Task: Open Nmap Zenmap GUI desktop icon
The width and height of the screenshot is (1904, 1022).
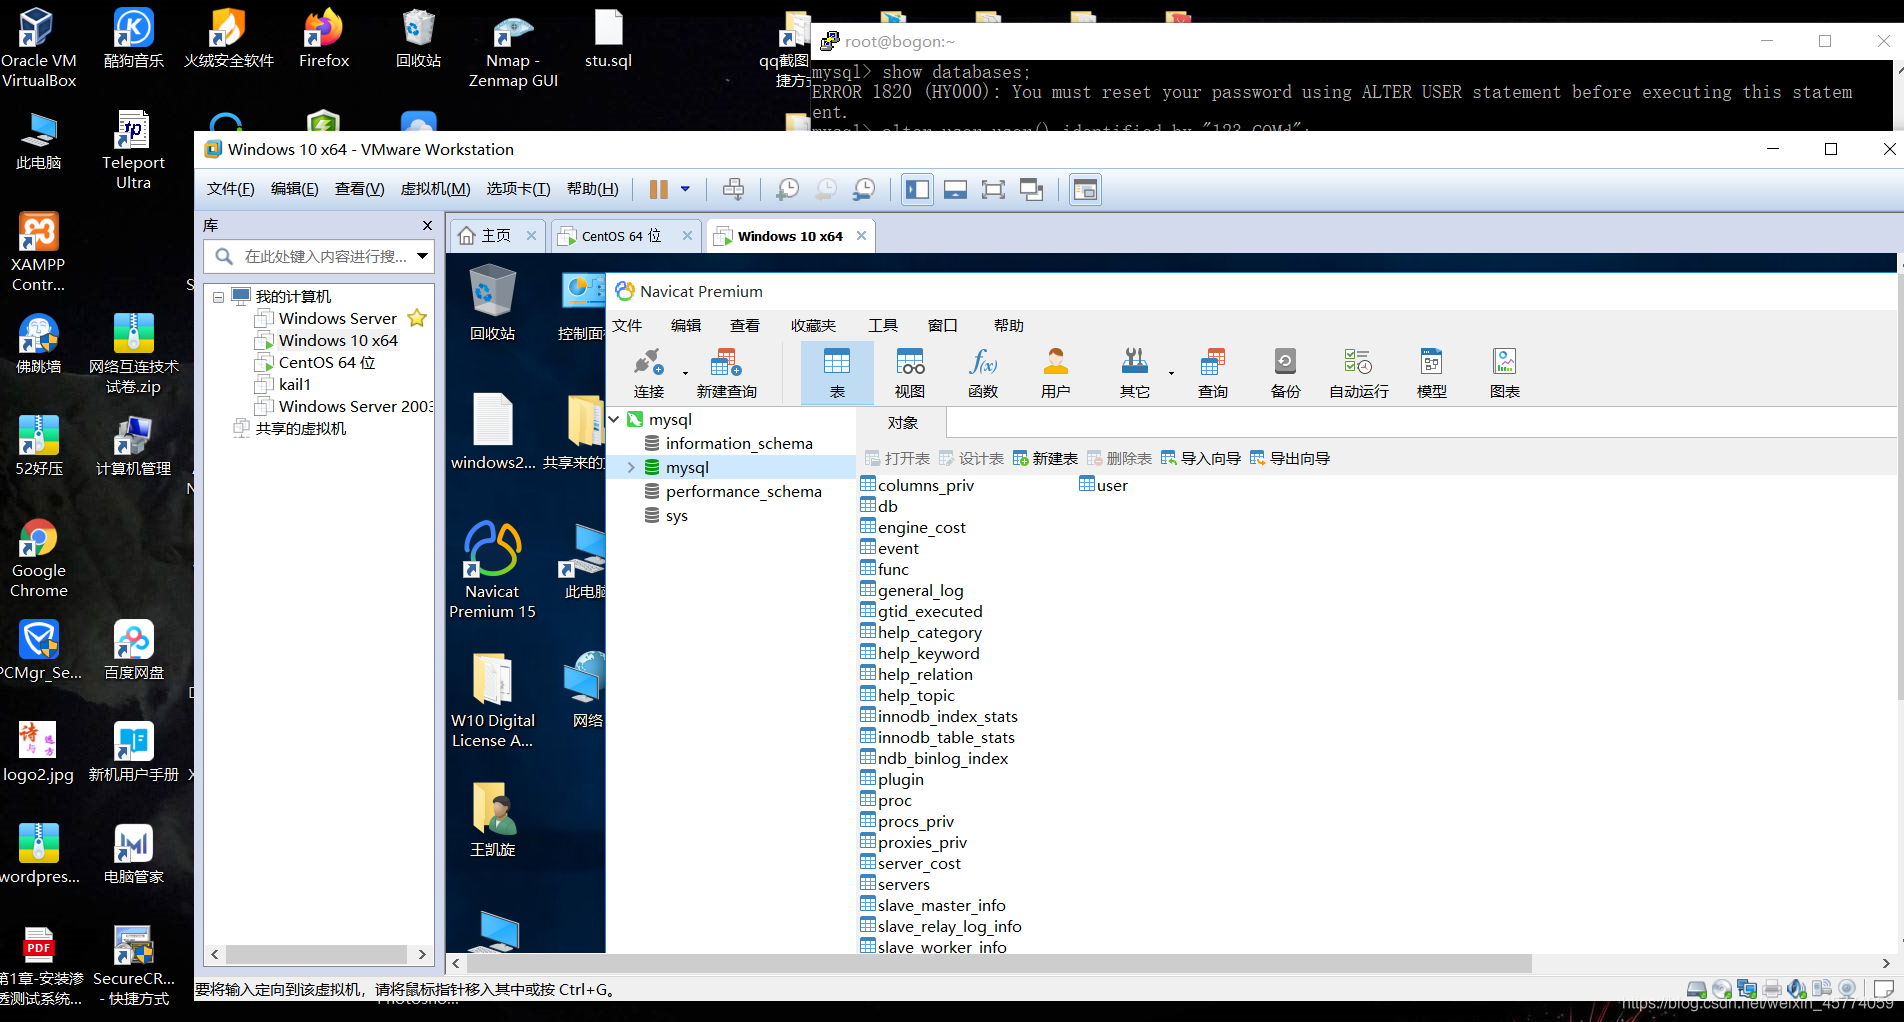Action: [x=513, y=48]
